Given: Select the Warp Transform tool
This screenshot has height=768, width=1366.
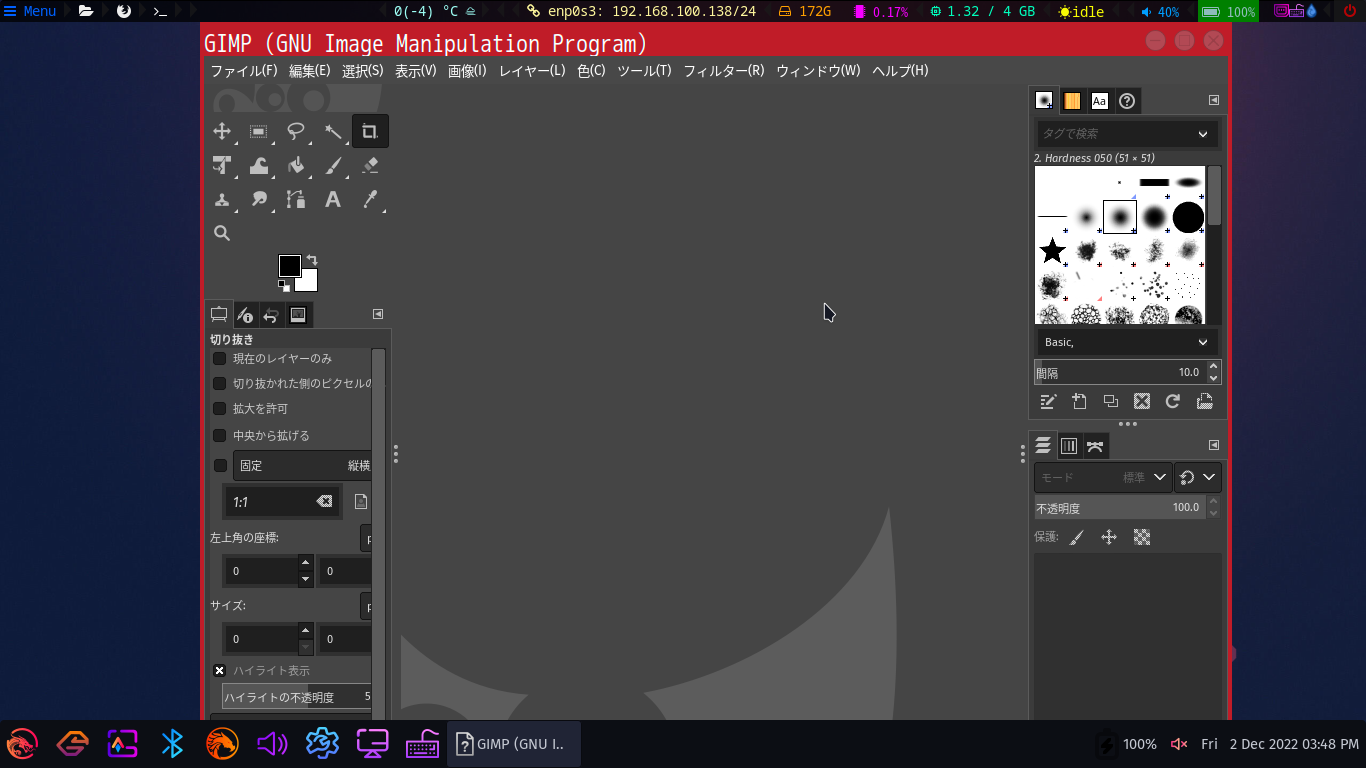Looking at the screenshot, I should point(259,165).
